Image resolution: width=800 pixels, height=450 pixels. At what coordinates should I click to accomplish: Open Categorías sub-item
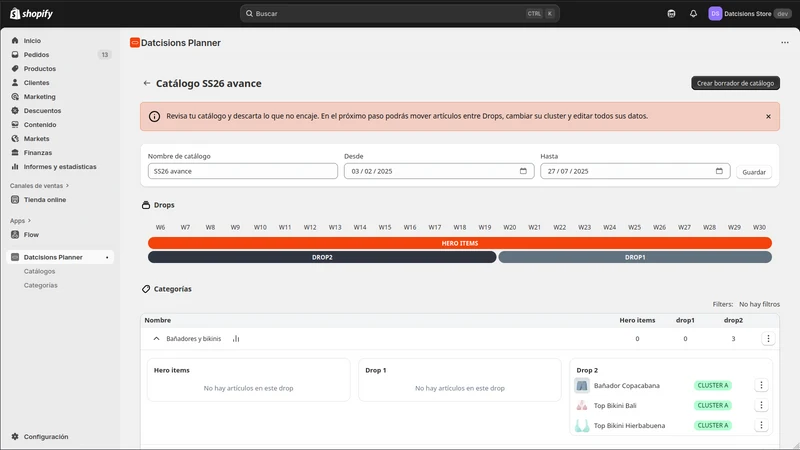tap(40, 285)
